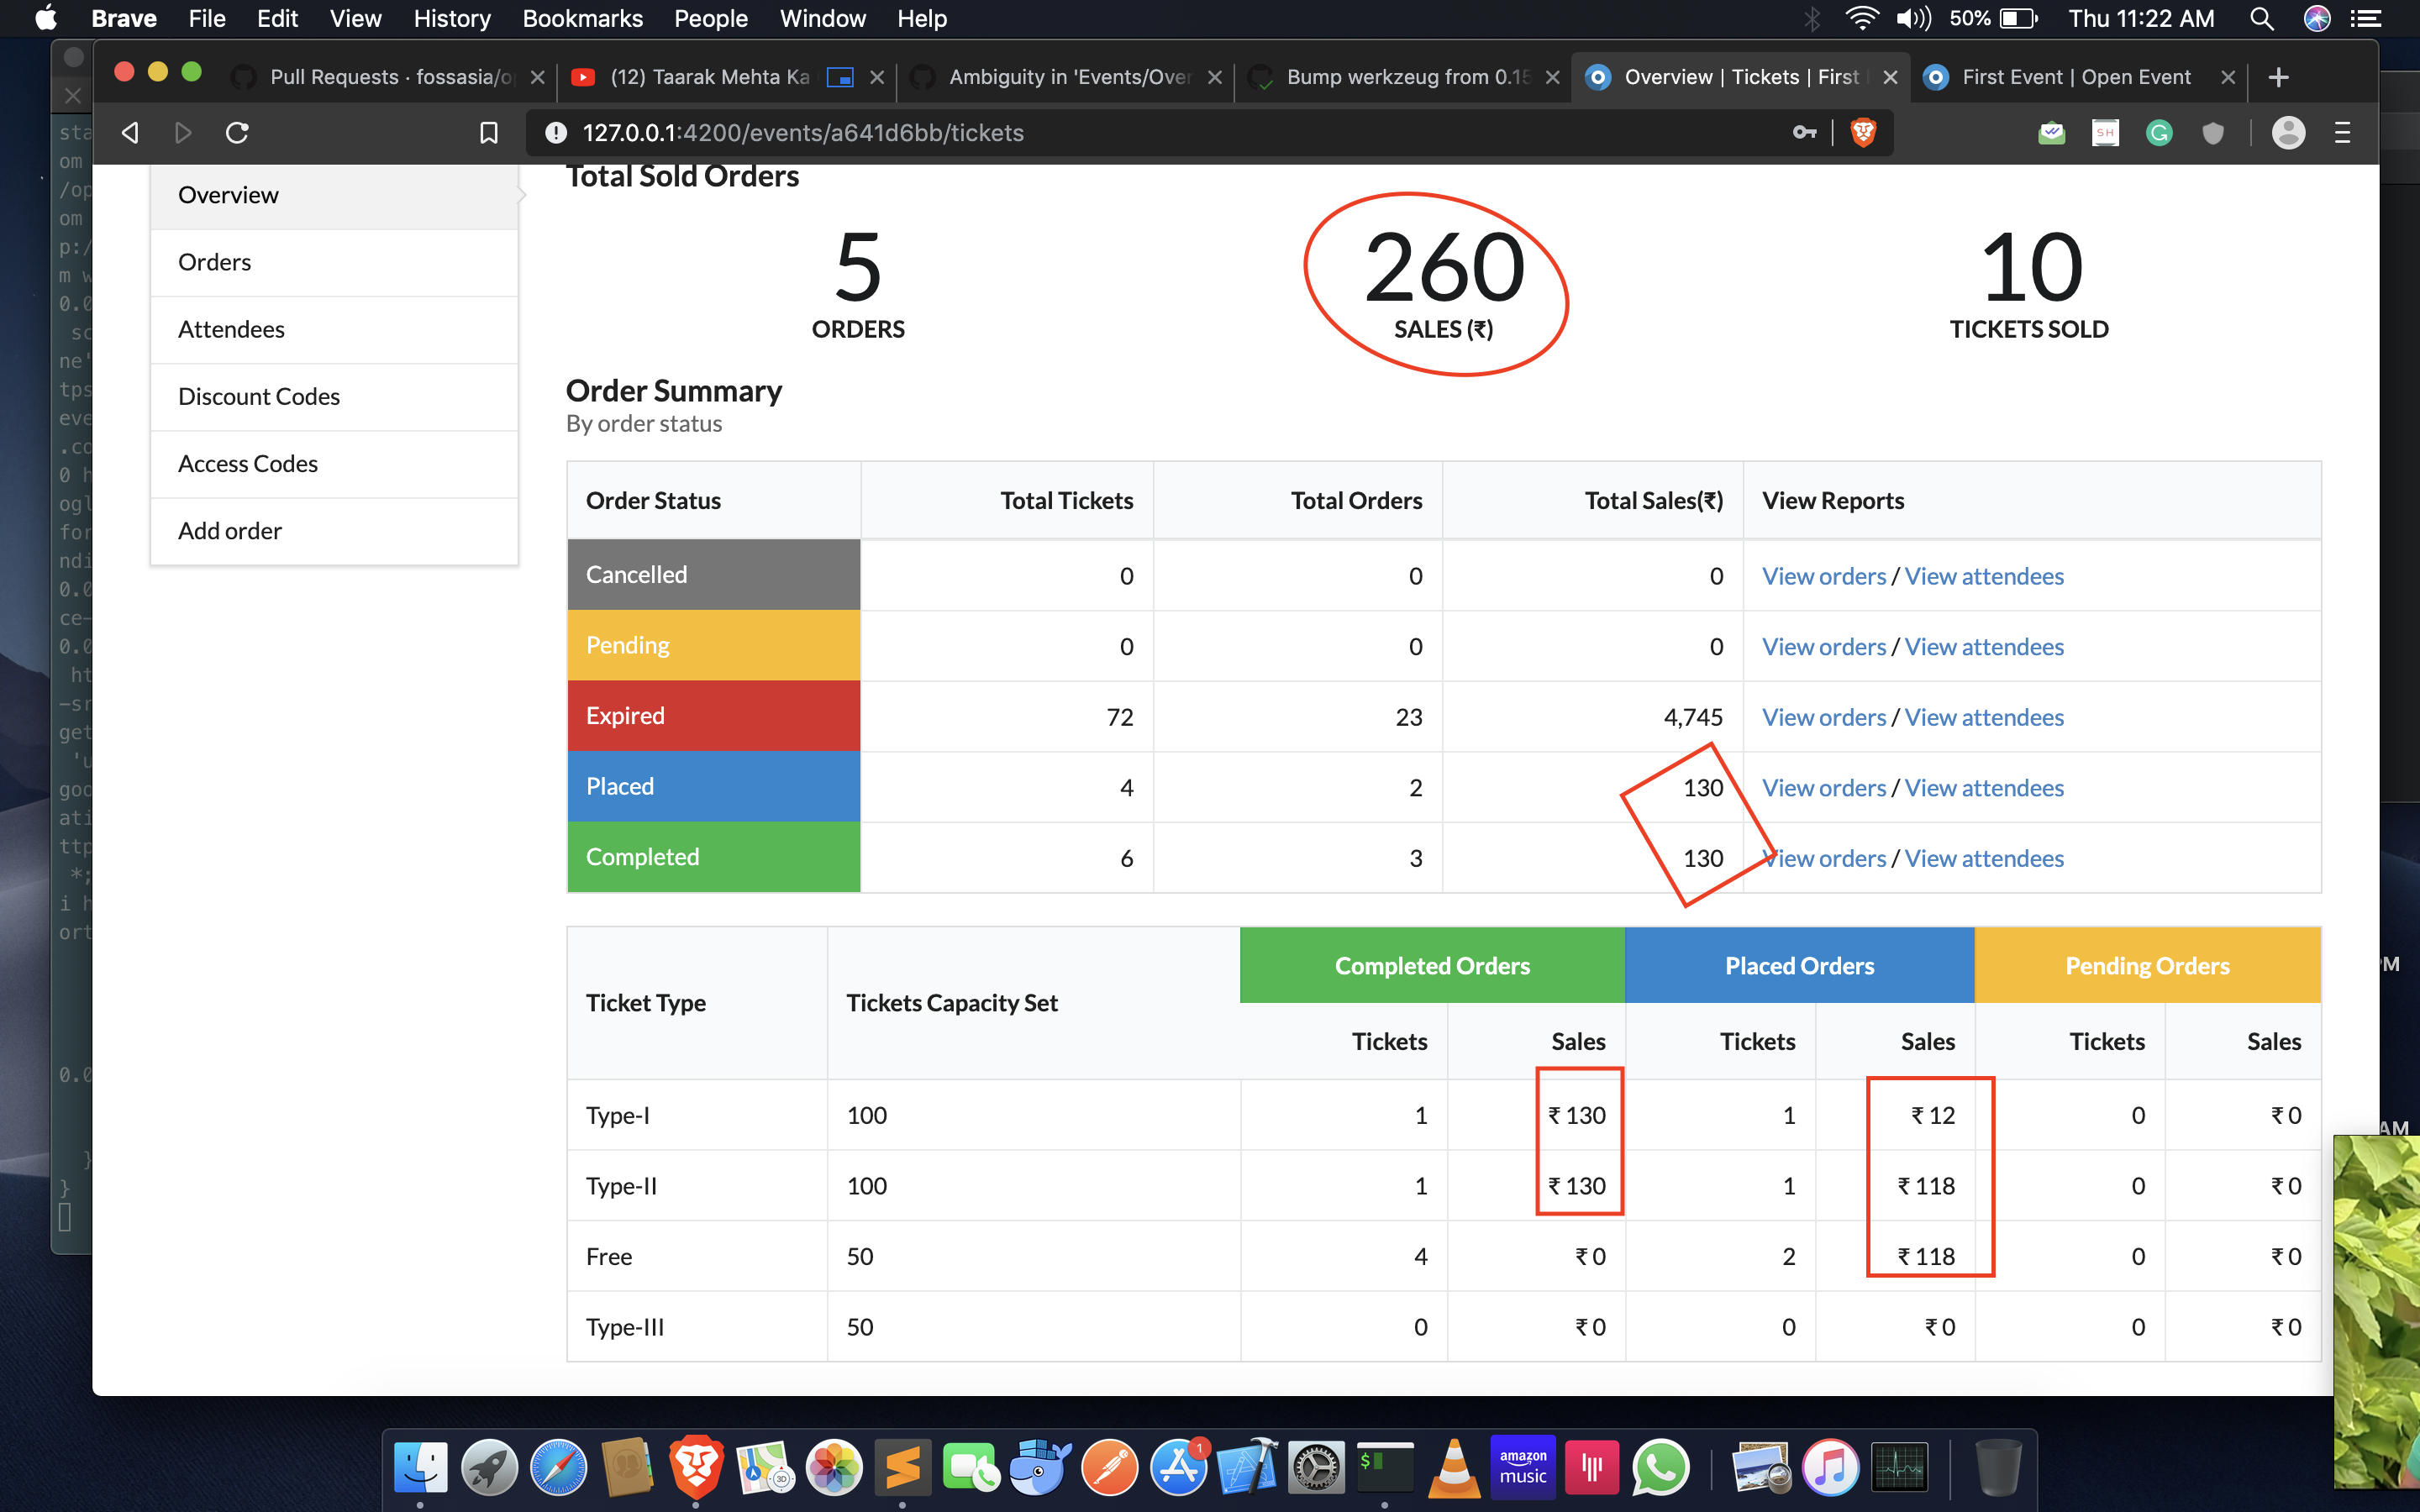Click the Expired status cell
This screenshot has width=2420, height=1512.
pos(714,716)
